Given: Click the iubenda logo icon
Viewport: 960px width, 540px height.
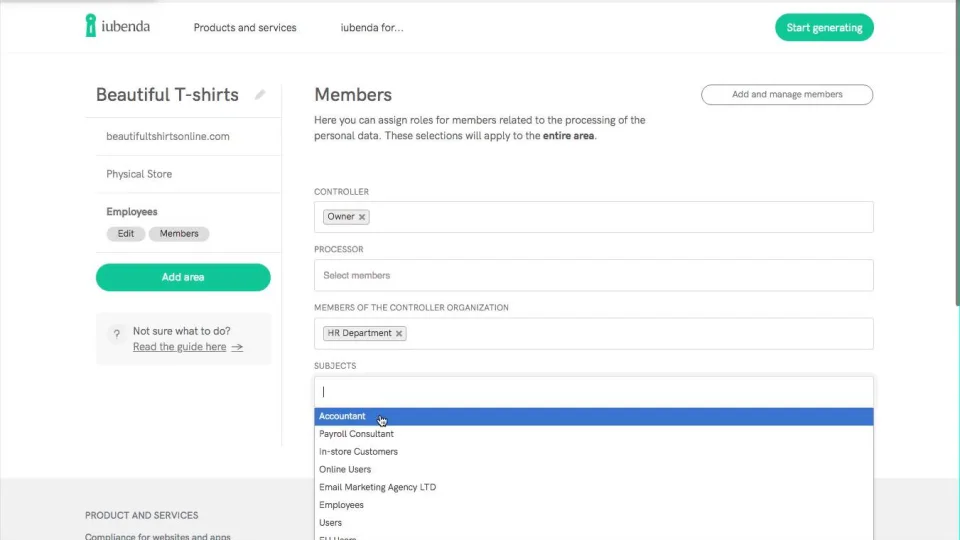Looking at the screenshot, I should point(92,26).
